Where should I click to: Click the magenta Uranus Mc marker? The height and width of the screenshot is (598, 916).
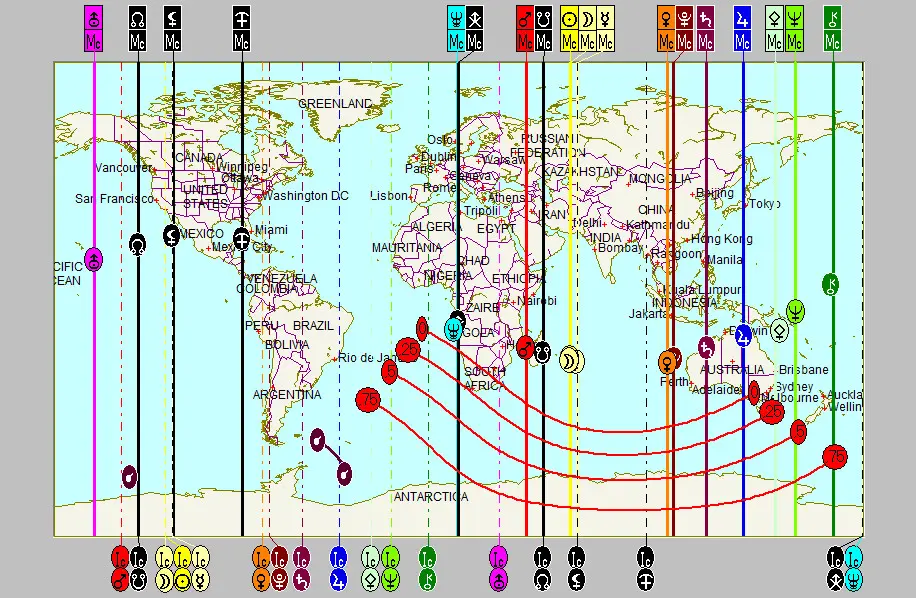point(93,29)
